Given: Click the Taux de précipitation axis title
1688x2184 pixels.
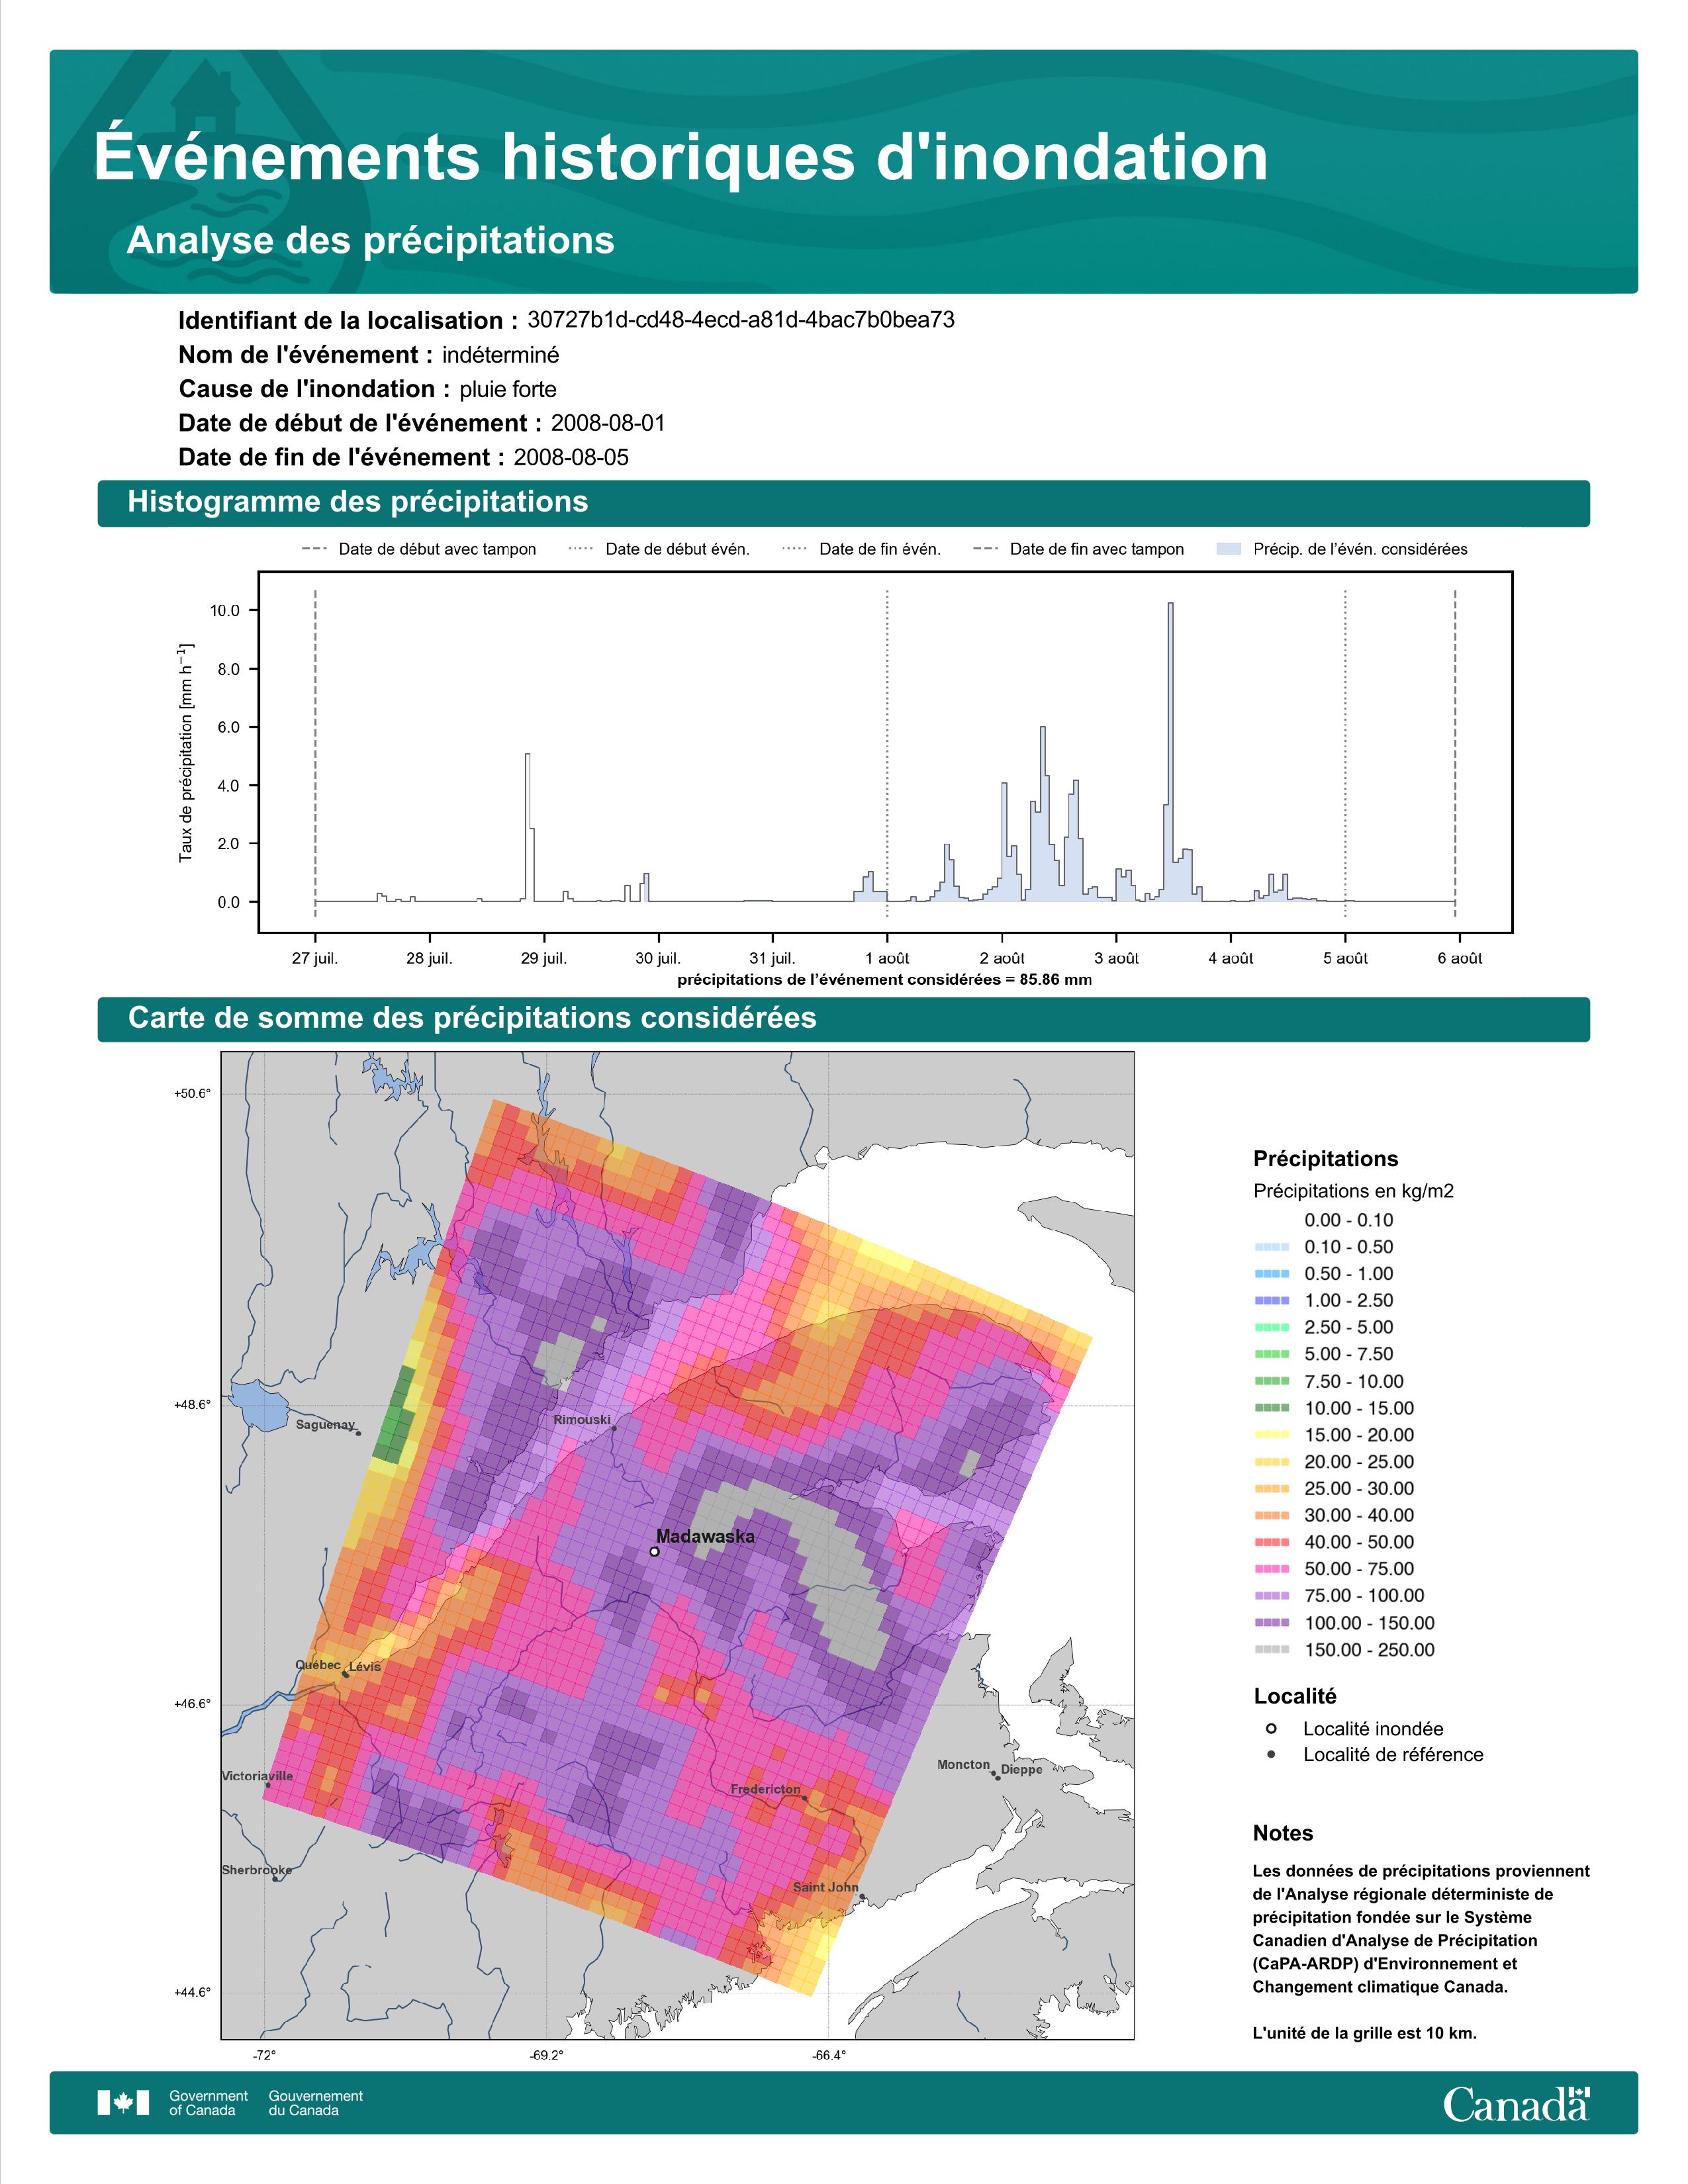Looking at the screenshot, I should point(186,752).
